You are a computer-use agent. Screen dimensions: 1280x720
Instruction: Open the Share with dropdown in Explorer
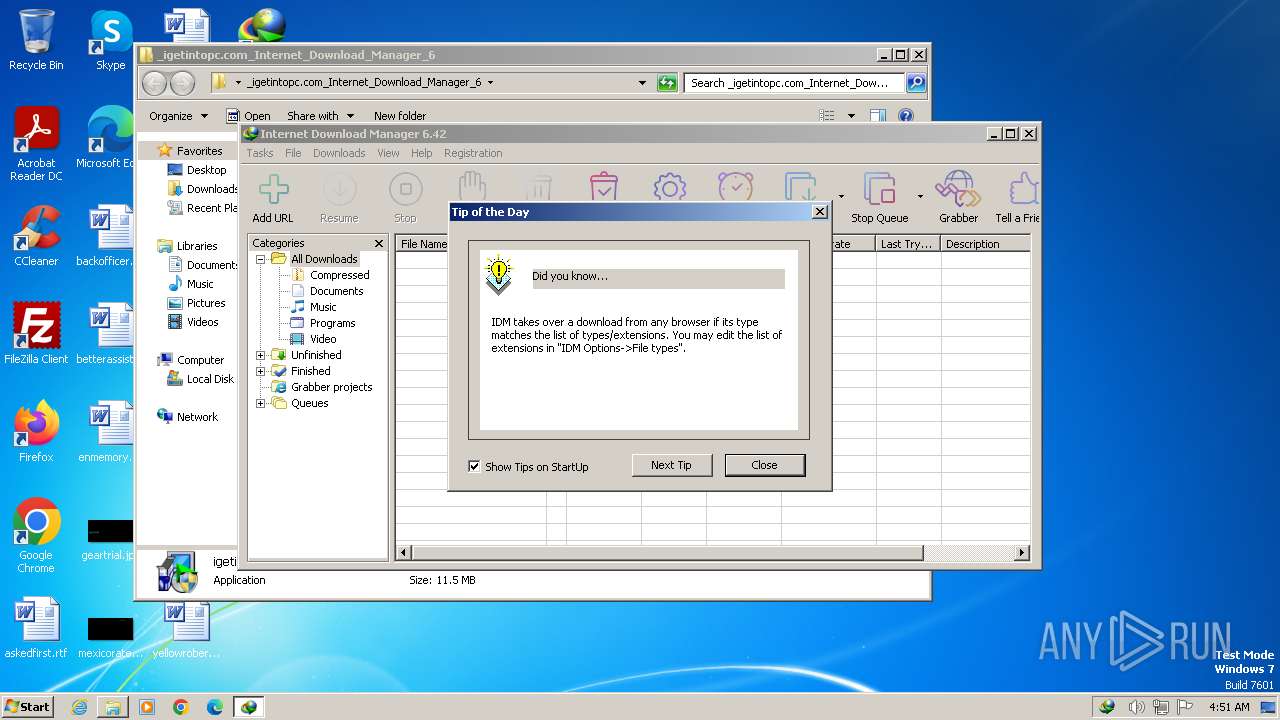[x=320, y=116]
